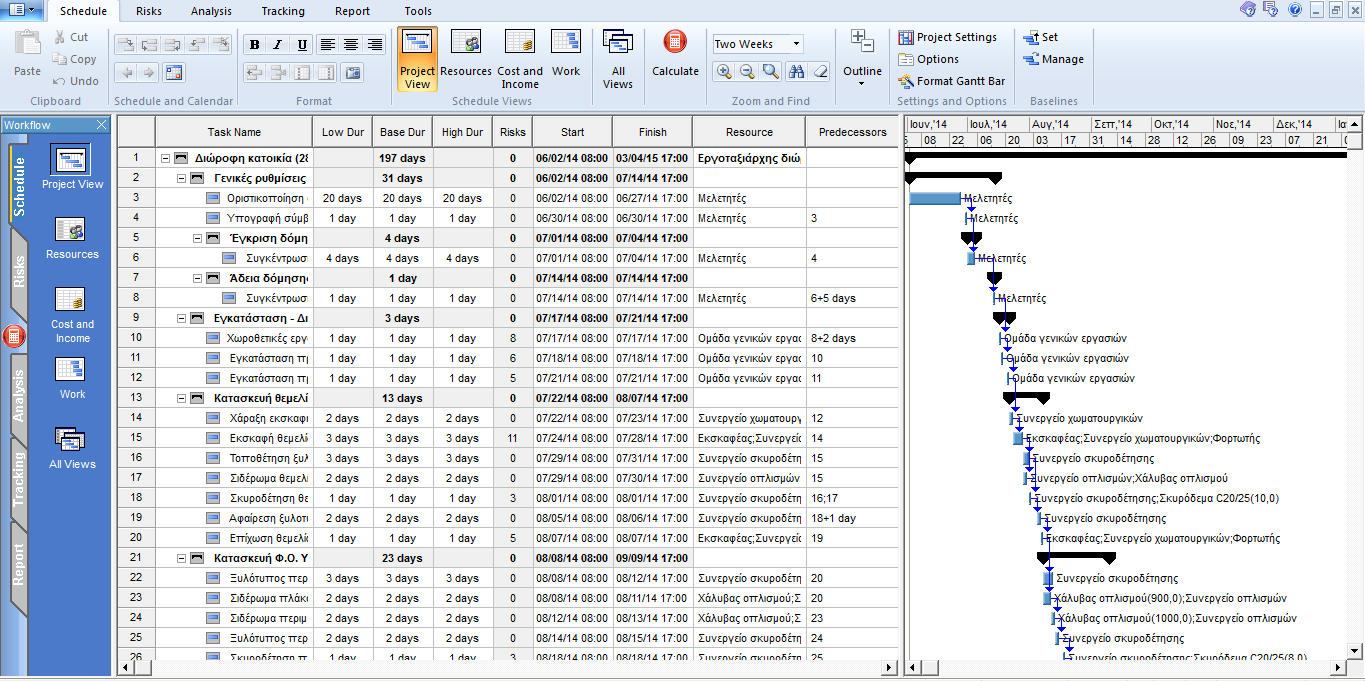Select Work in Workflow panel
Screen dimensions: 1365x681
click(x=72, y=377)
